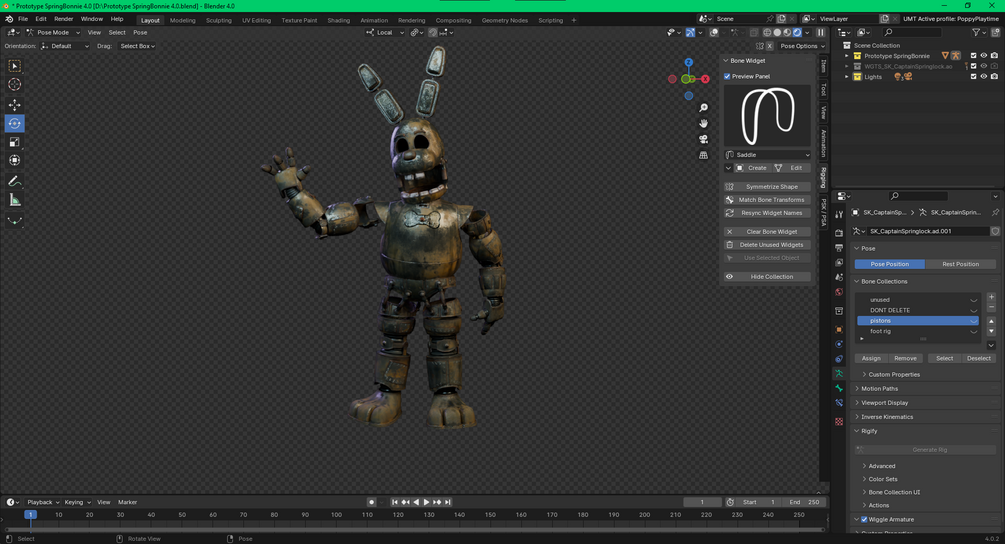Play the animation forward
This screenshot has height=544, width=1005.
426,502
